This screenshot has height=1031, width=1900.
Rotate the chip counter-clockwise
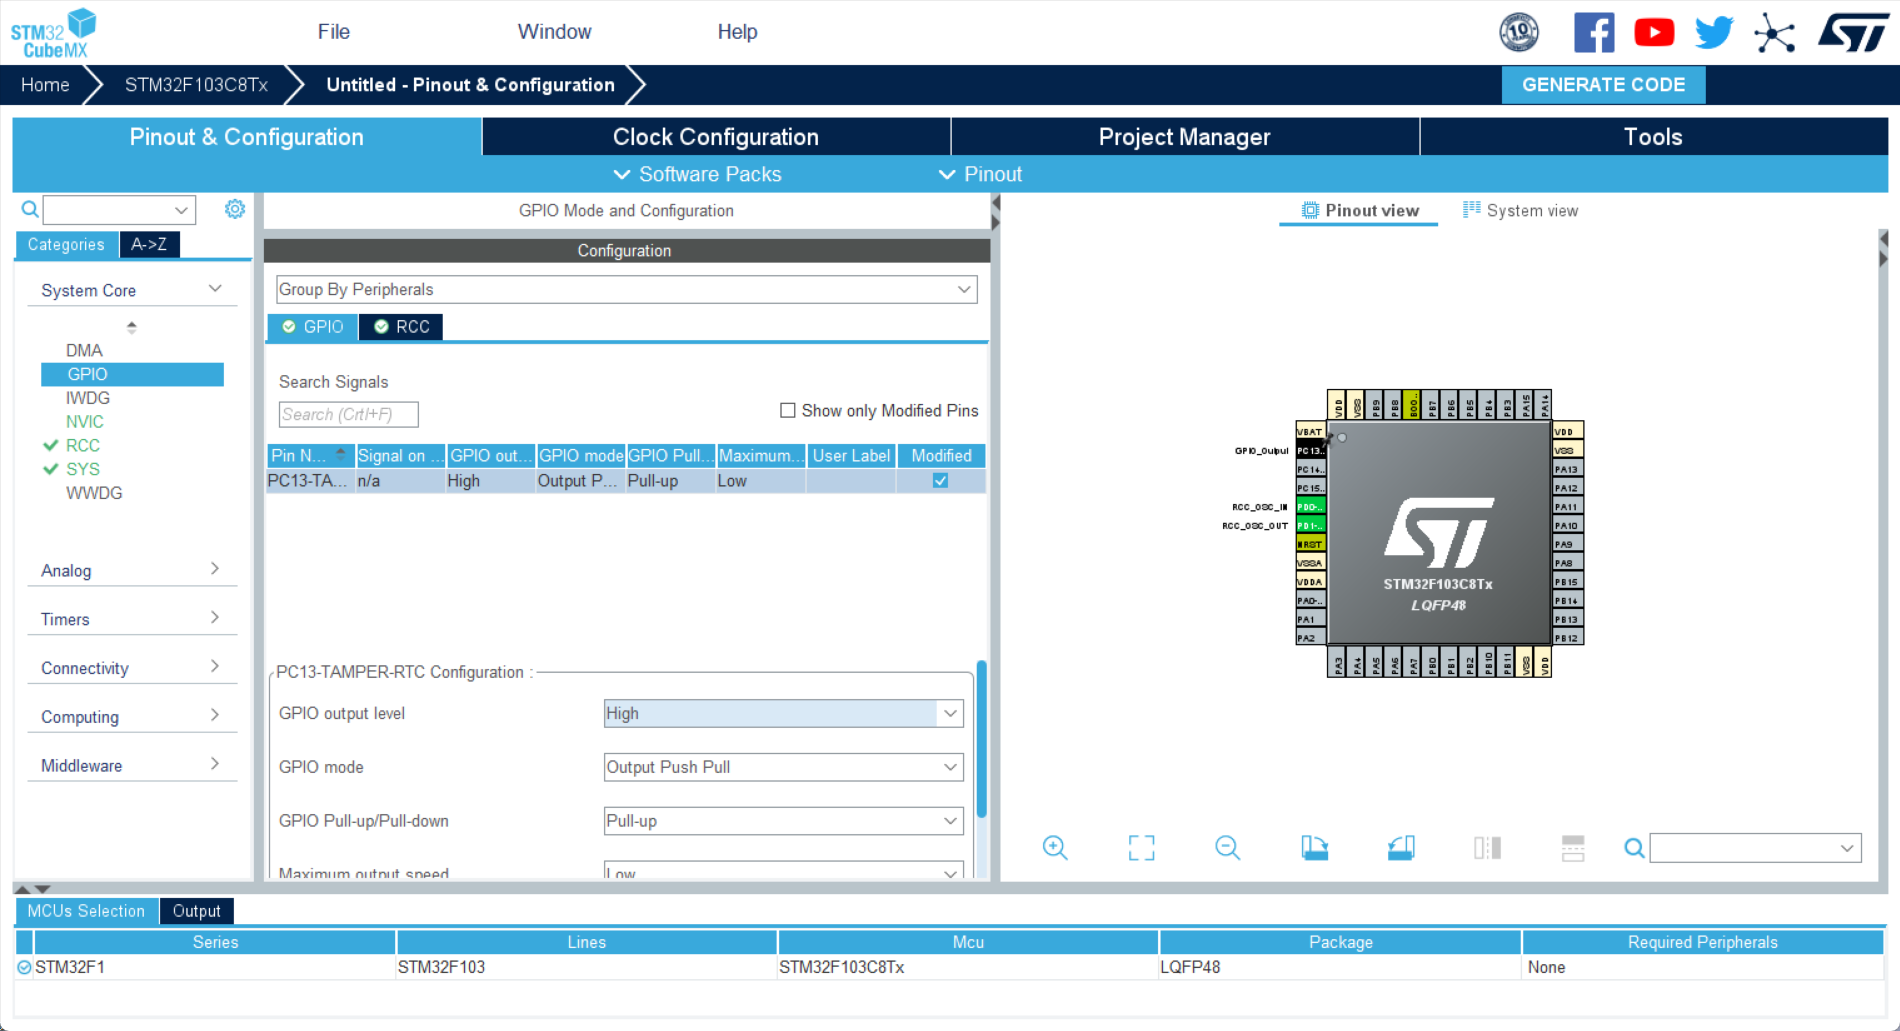1401,848
